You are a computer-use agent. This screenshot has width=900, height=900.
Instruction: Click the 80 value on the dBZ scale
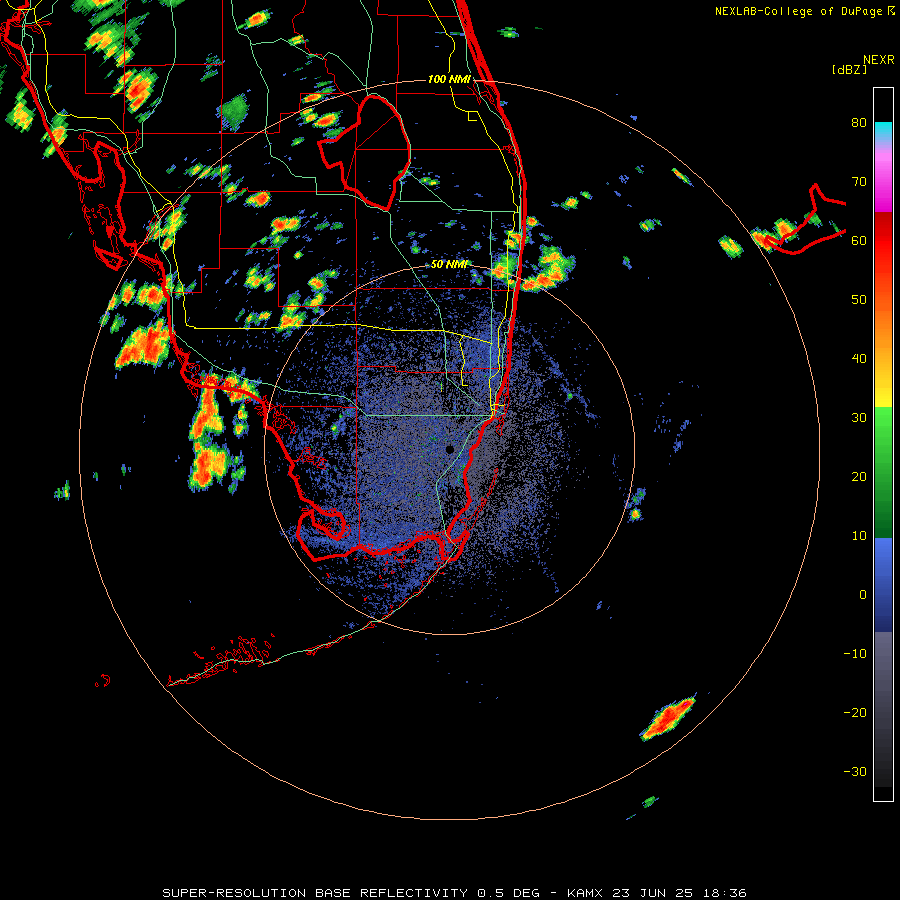pos(859,123)
